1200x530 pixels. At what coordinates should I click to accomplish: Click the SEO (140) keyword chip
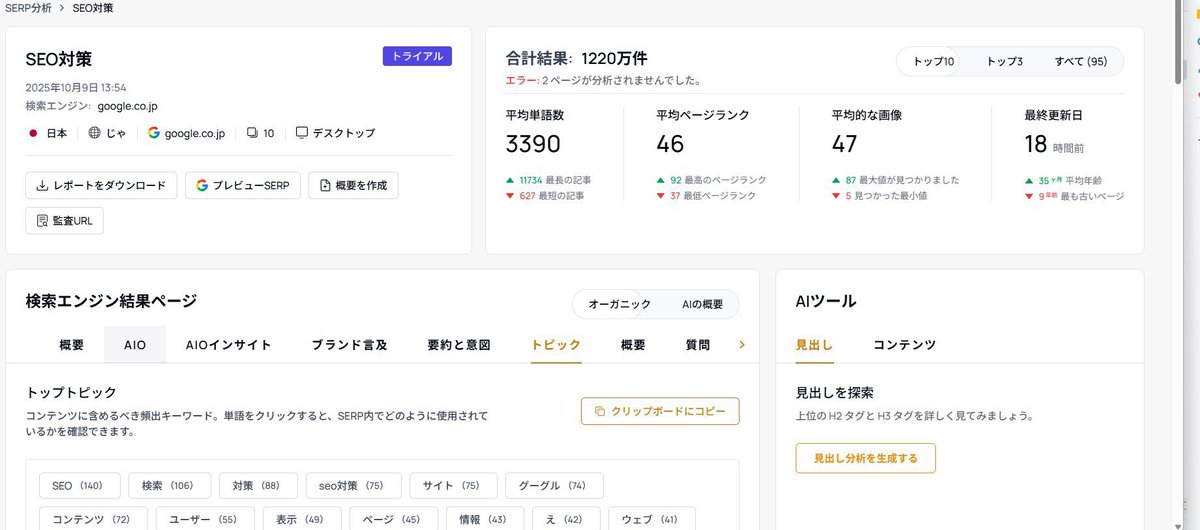(80, 485)
